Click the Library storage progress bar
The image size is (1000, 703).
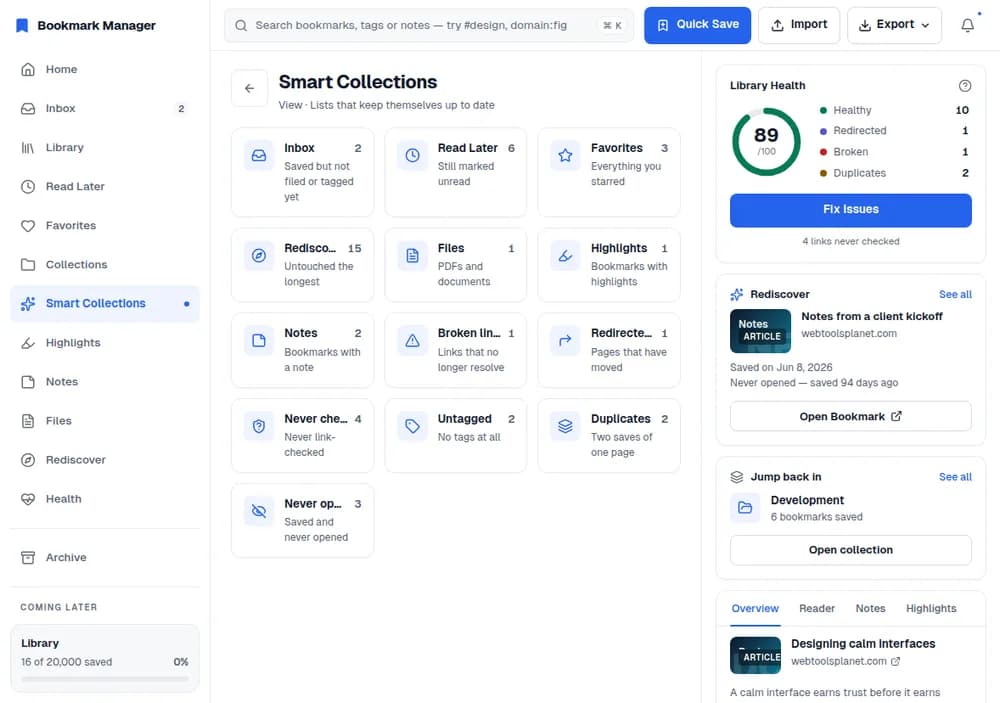click(105, 679)
